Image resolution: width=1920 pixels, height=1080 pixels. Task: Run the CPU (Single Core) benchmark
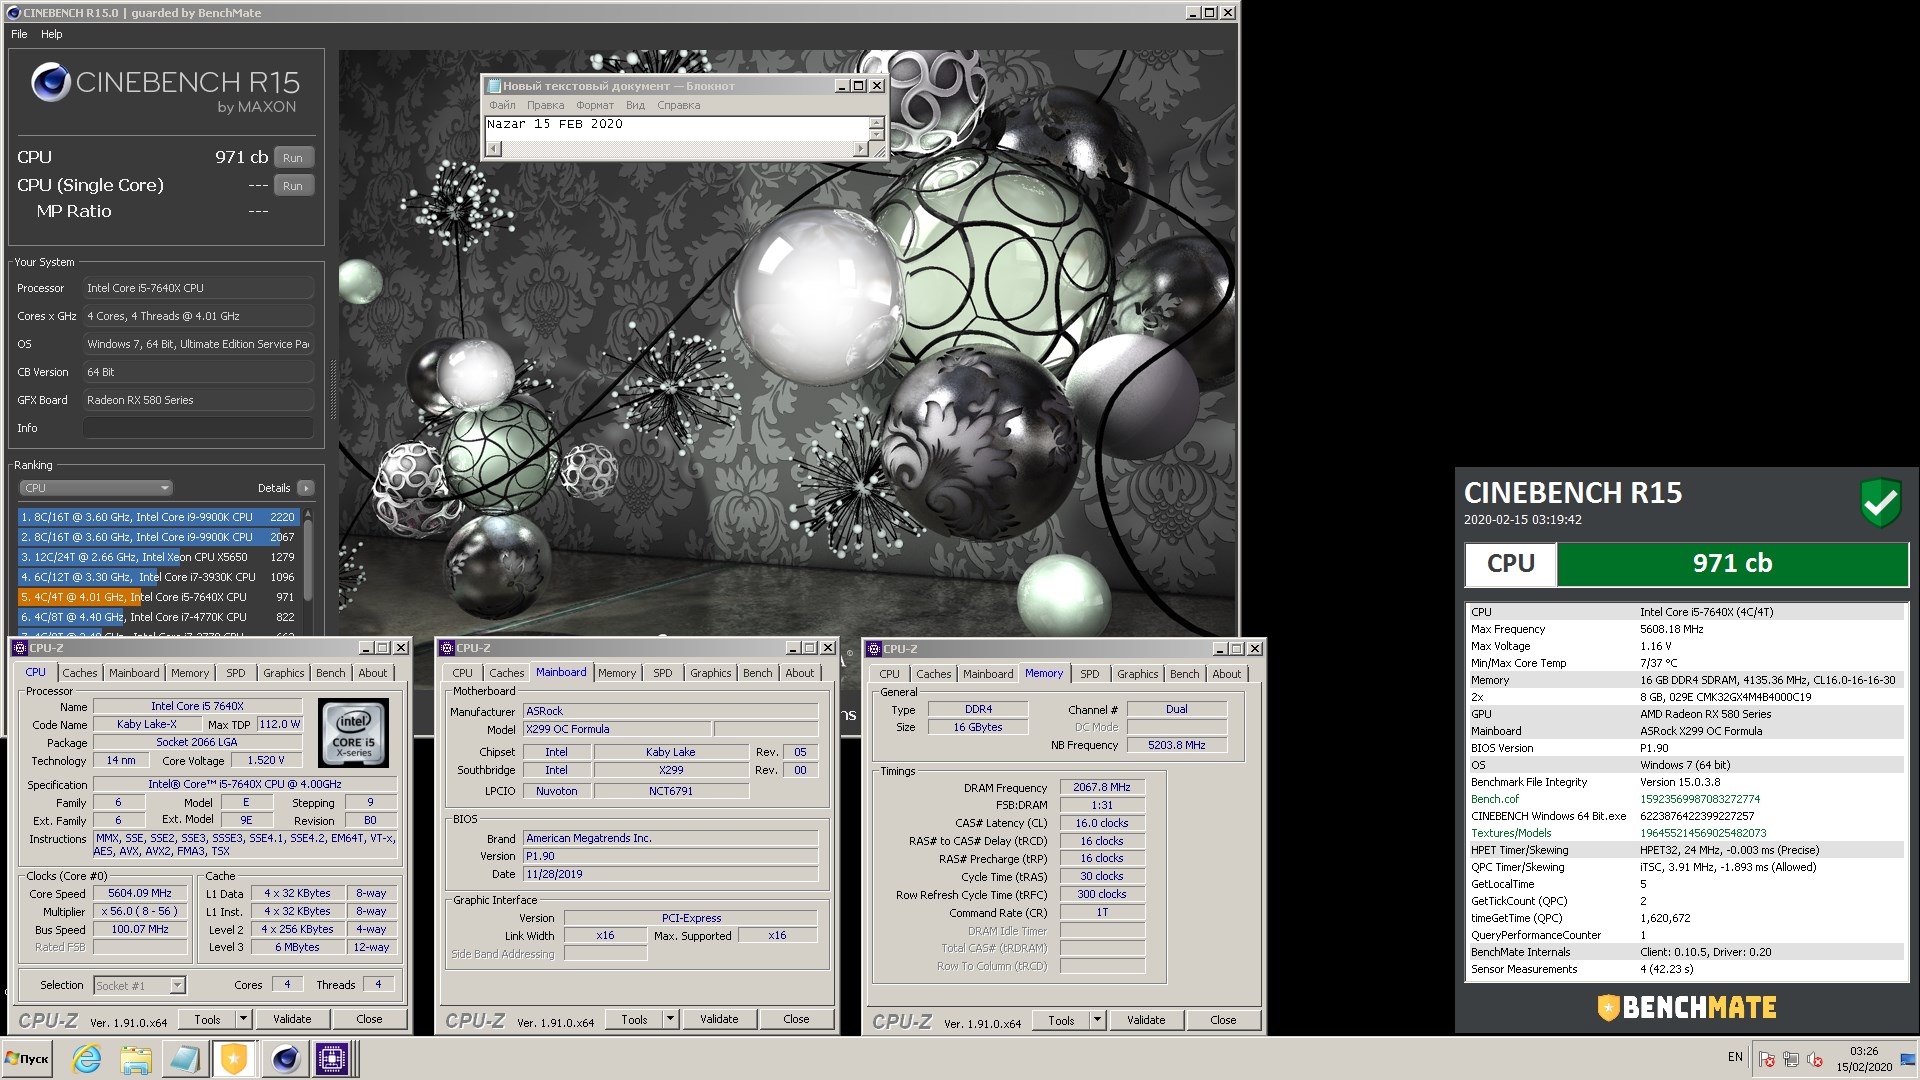[x=293, y=185]
